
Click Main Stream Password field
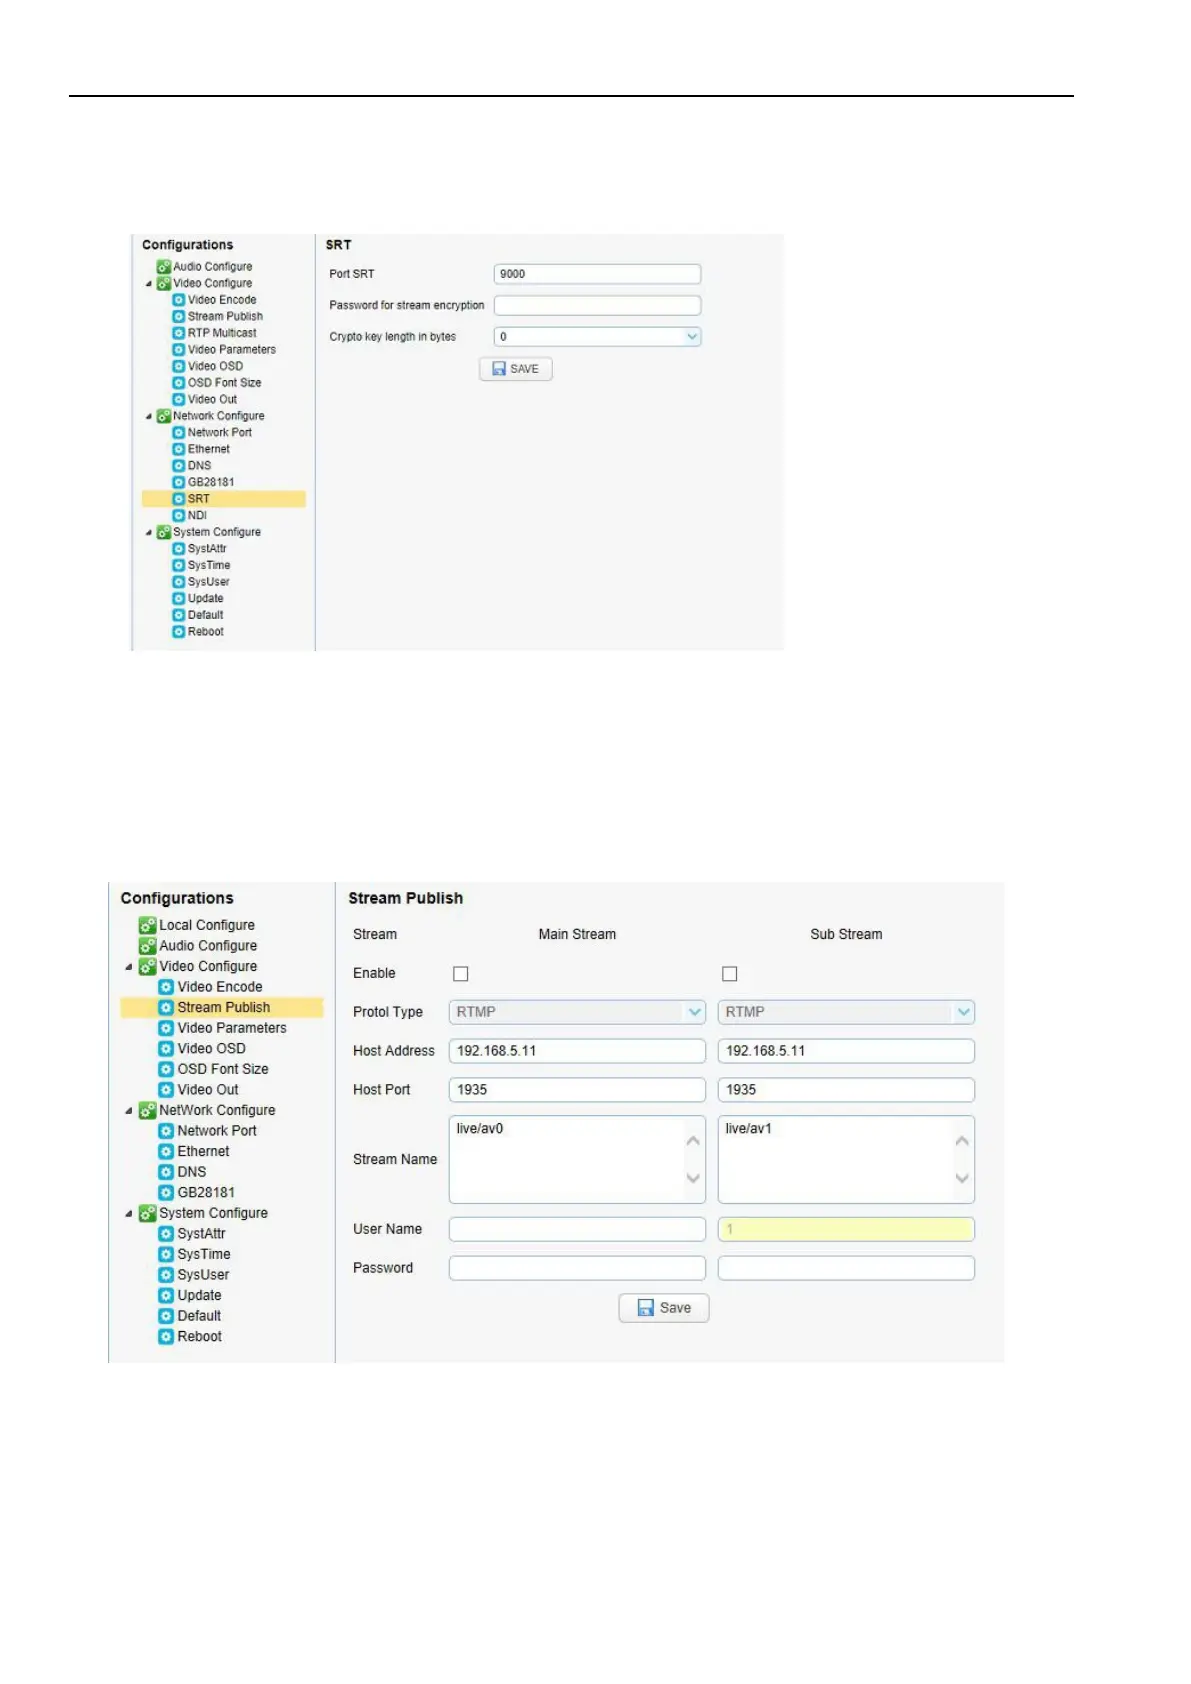point(577,1268)
